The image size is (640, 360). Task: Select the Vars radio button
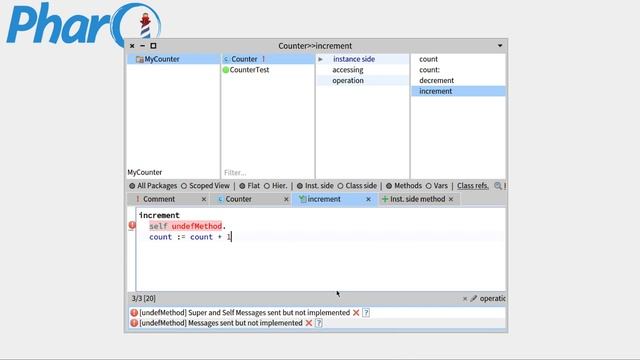coord(428,186)
